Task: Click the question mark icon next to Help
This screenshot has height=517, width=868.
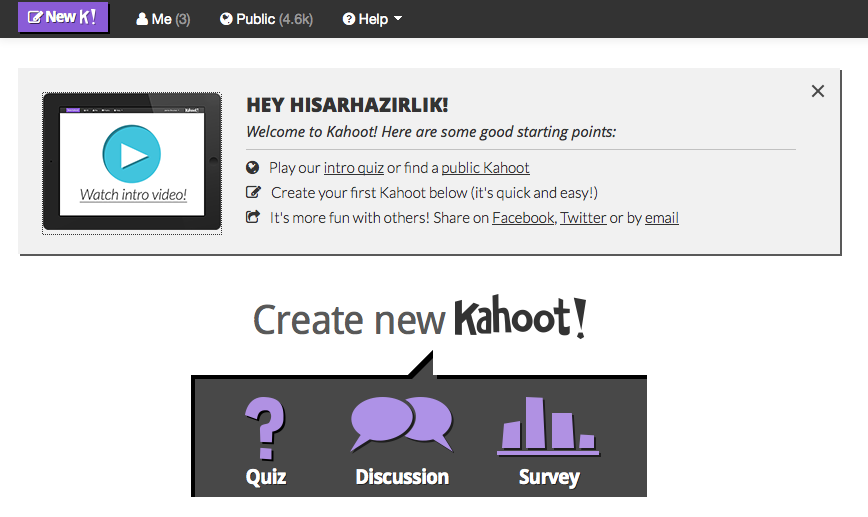Action: click(x=349, y=19)
